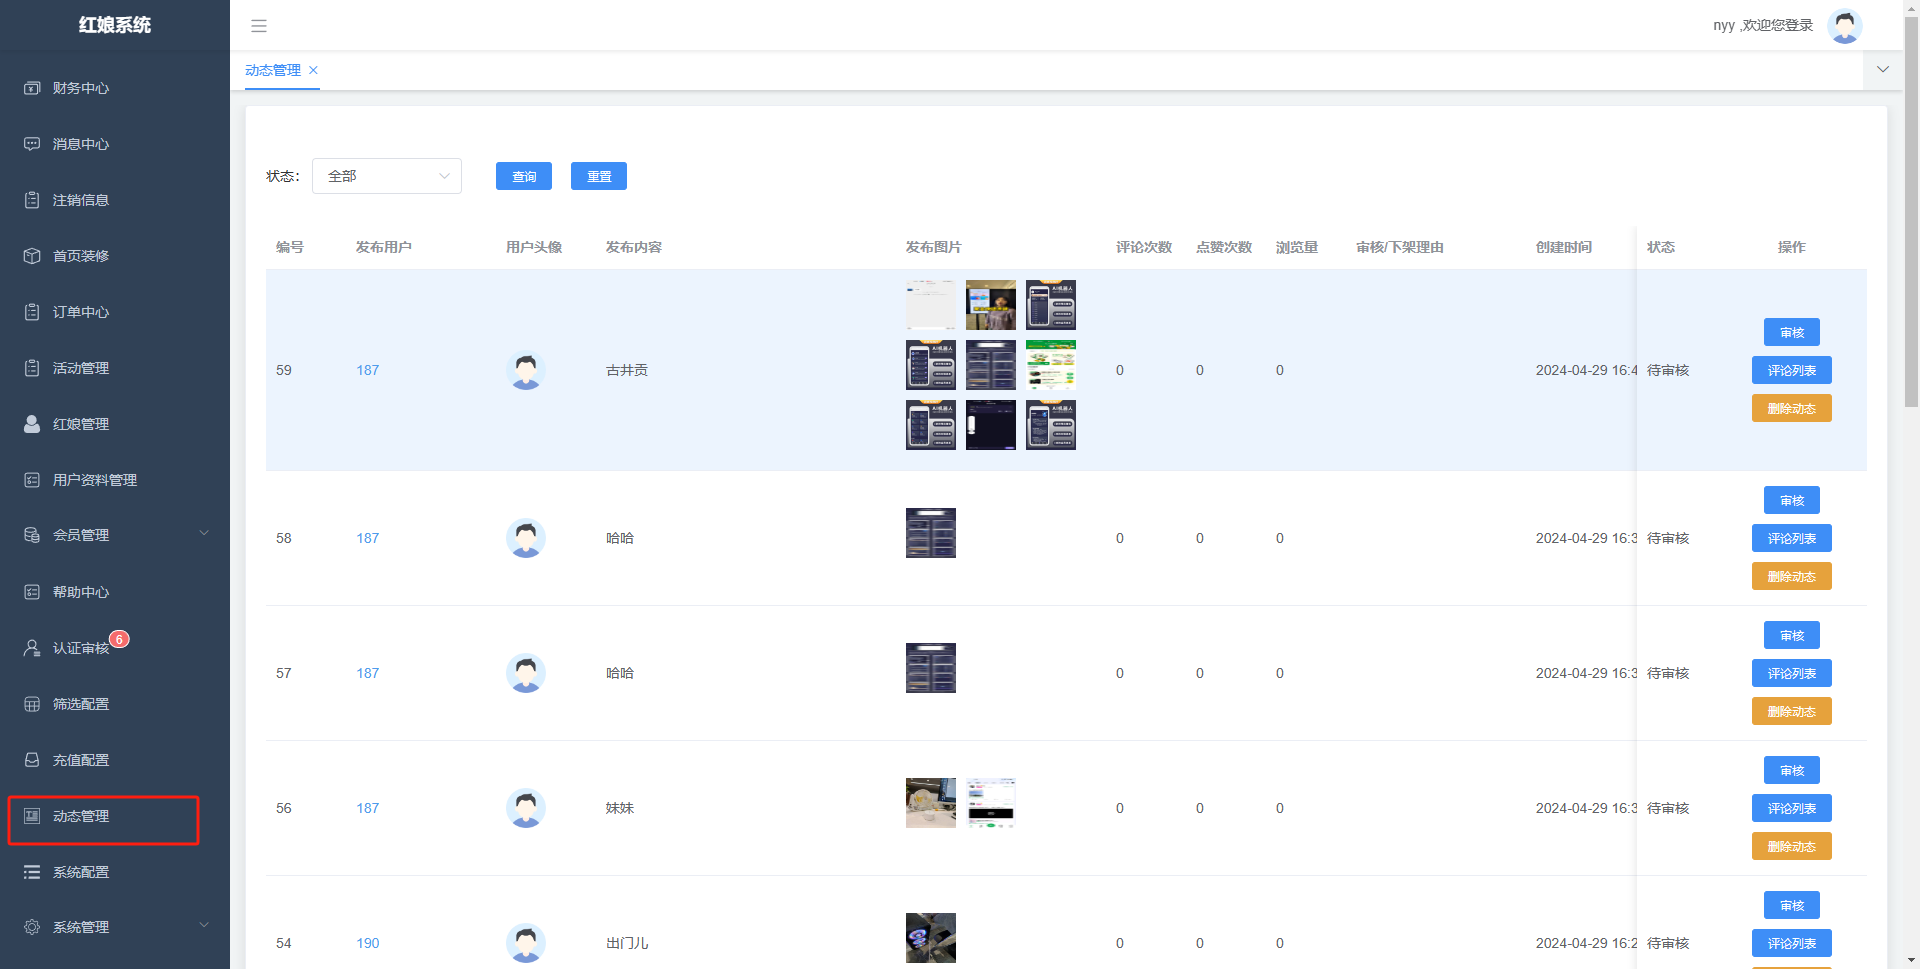This screenshot has height=969, width=1920.
Task: Open the 状态 filter dropdown
Action: pos(387,176)
